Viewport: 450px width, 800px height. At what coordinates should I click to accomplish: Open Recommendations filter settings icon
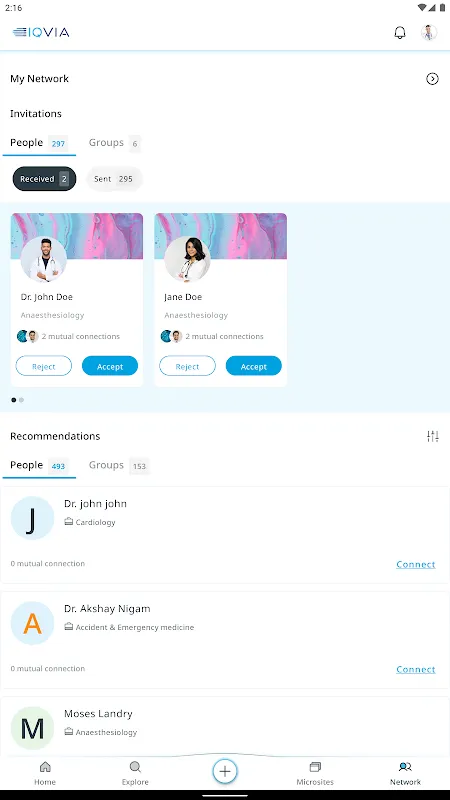tap(433, 436)
